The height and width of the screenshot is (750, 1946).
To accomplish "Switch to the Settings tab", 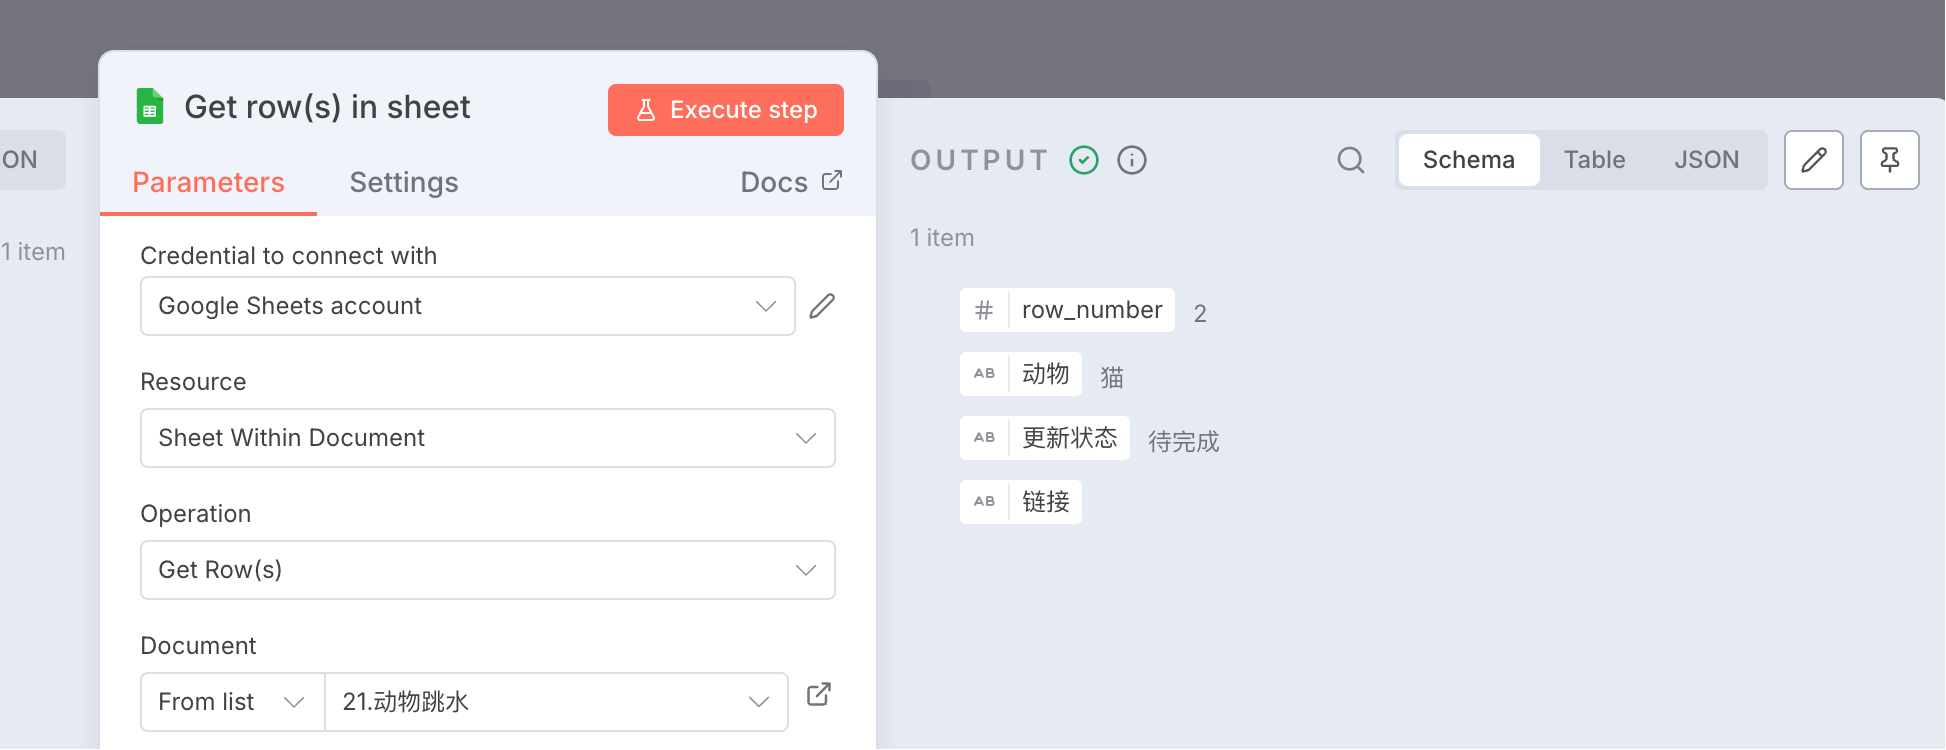I will (x=404, y=182).
